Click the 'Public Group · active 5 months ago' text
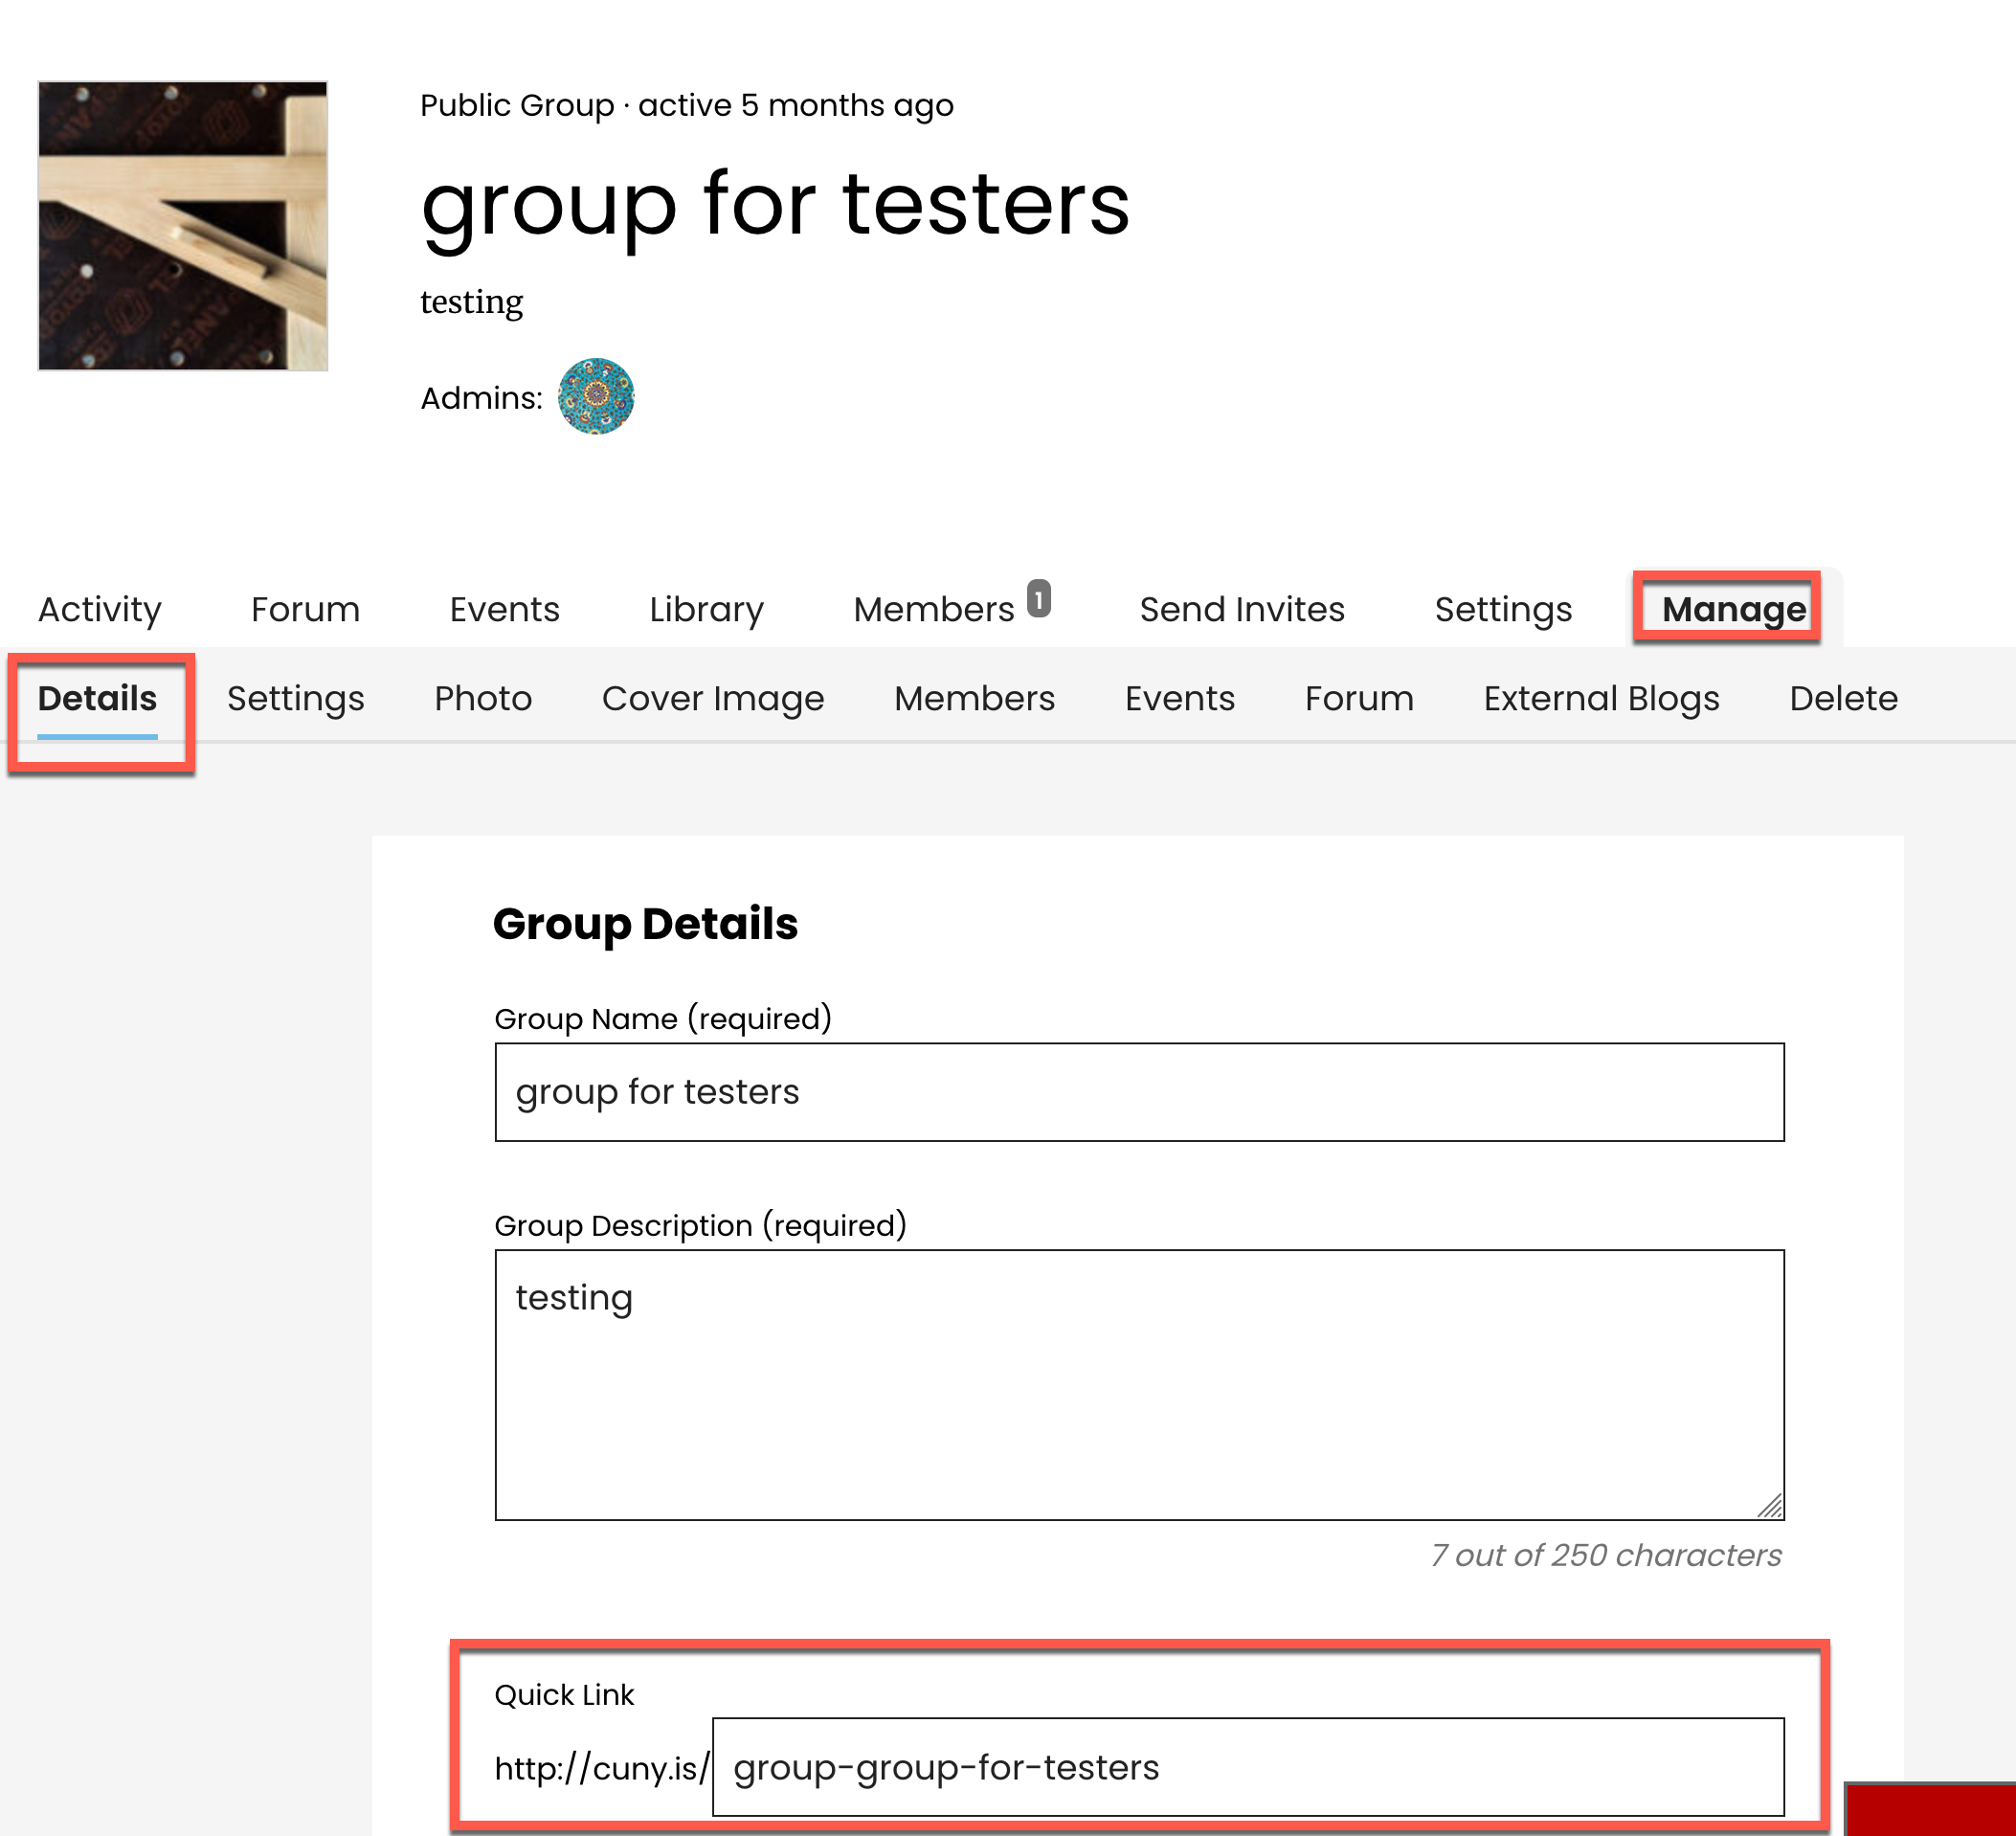The width and height of the screenshot is (2016, 1836). coord(686,105)
